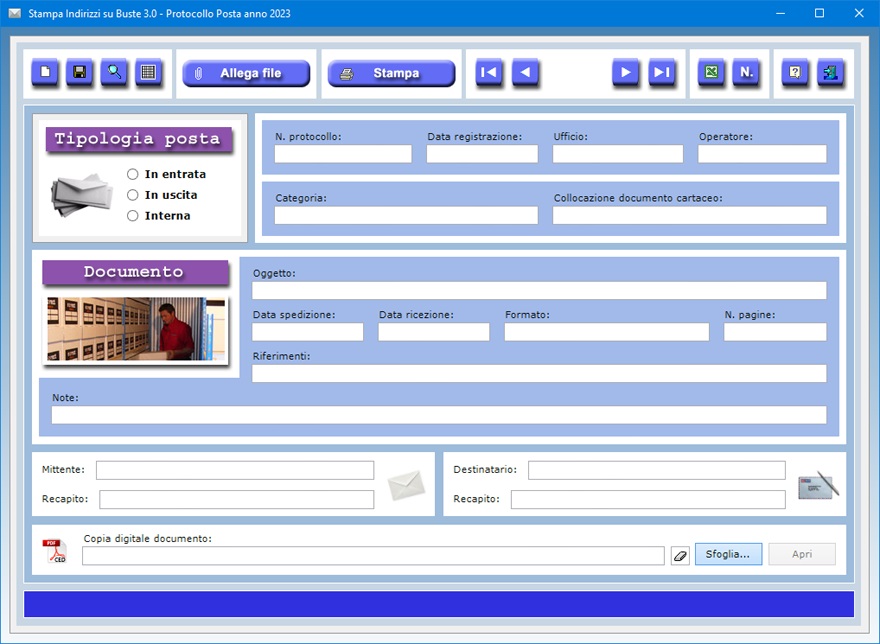Click the N. pagine field
880x644 pixels.
pyautogui.click(x=775, y=332)
